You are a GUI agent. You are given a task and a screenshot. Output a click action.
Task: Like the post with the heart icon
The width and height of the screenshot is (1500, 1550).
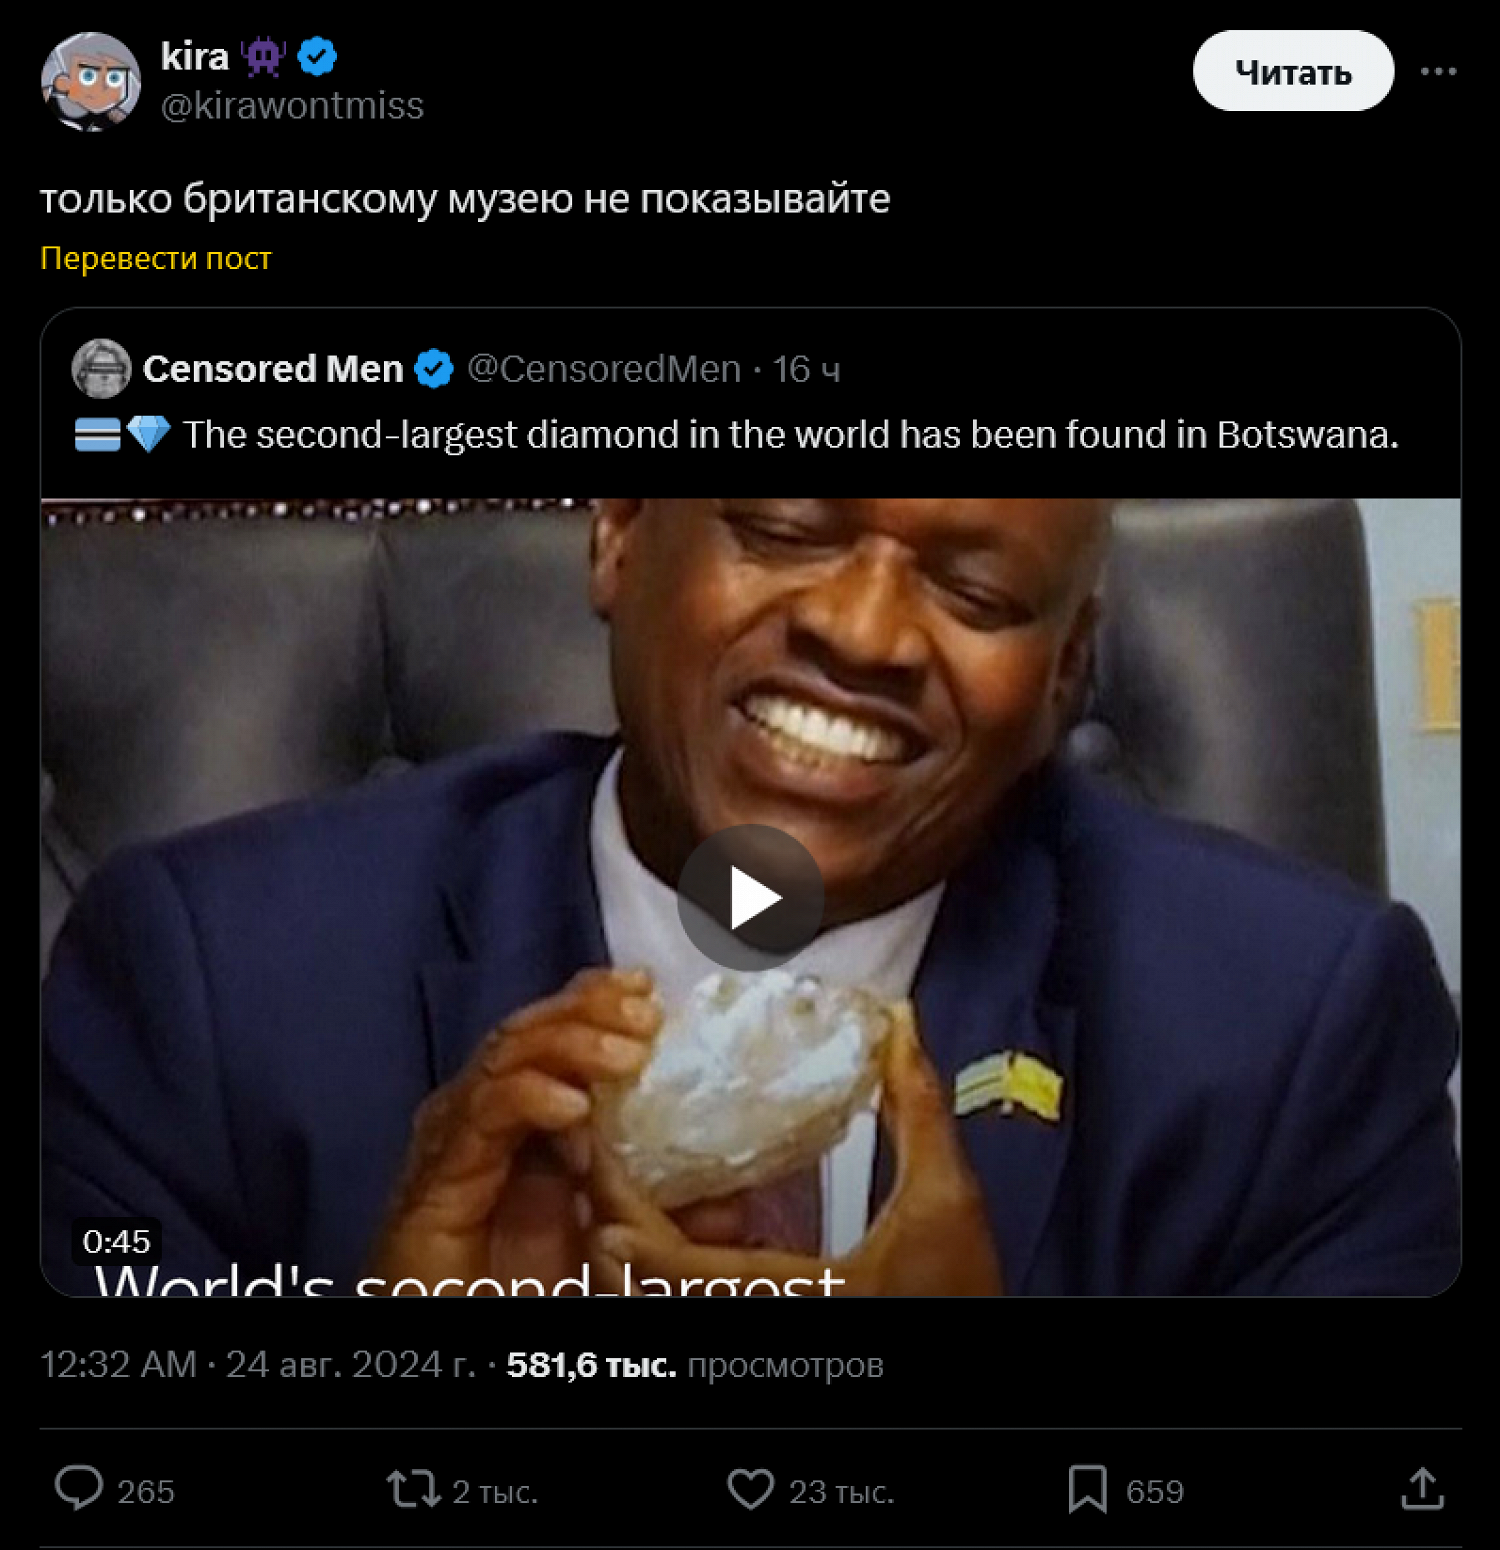750,1488
